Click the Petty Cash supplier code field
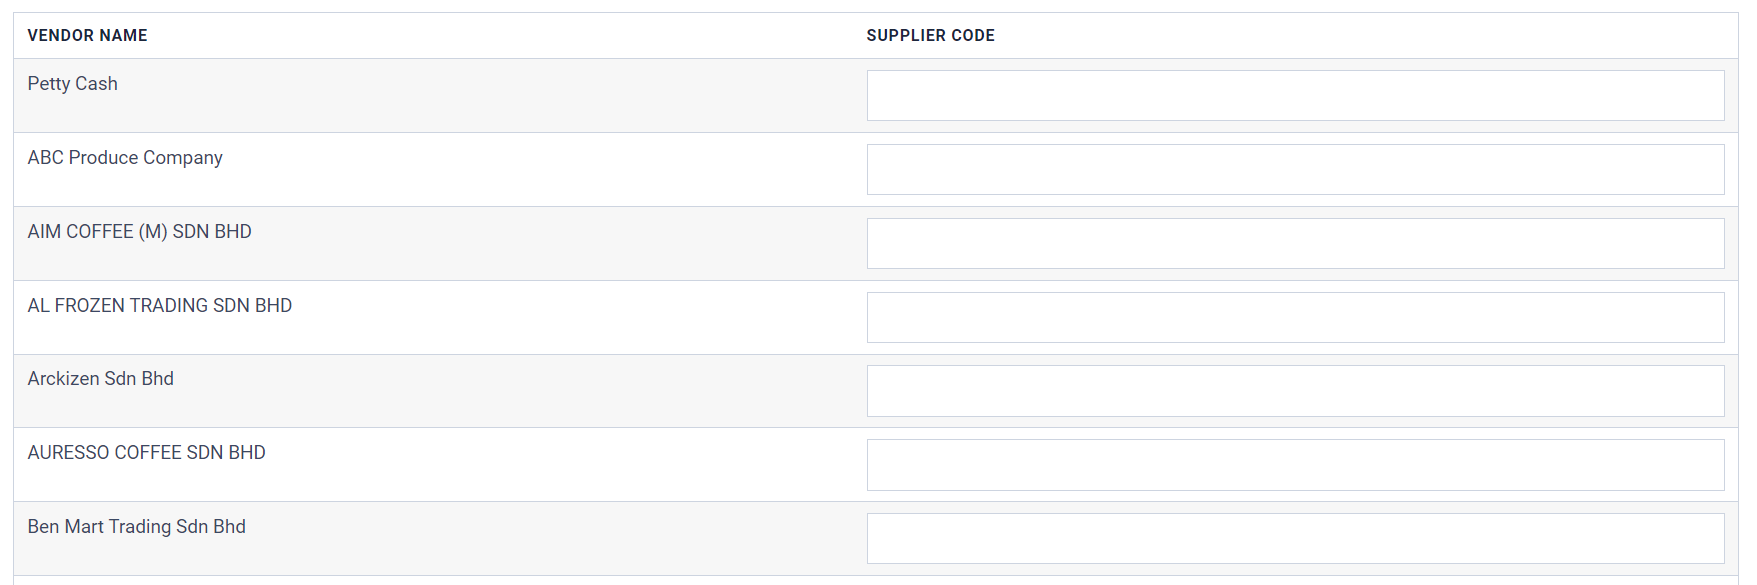 pos(1295,95)
